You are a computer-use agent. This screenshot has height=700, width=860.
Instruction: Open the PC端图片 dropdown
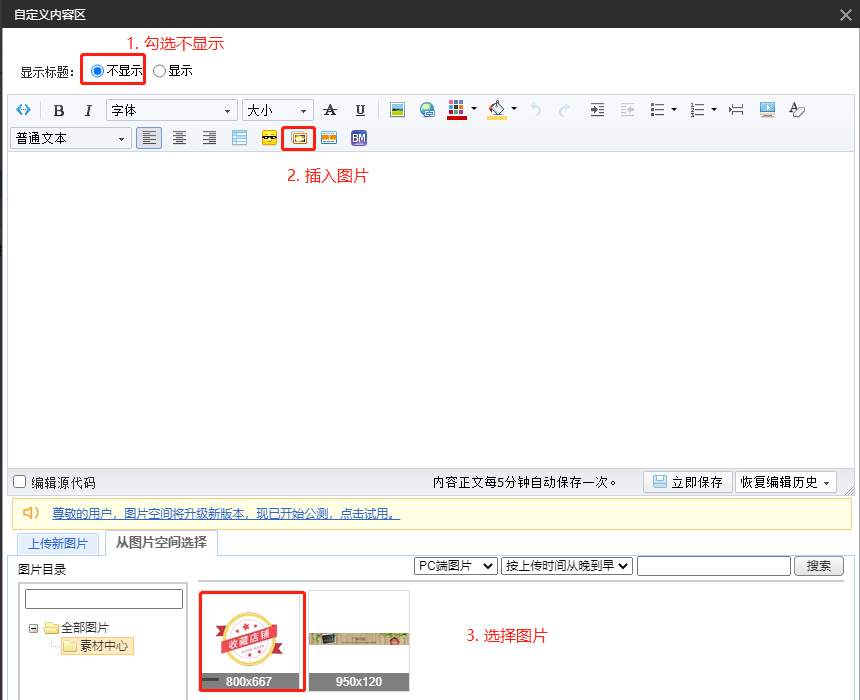[x=456, y=566]
